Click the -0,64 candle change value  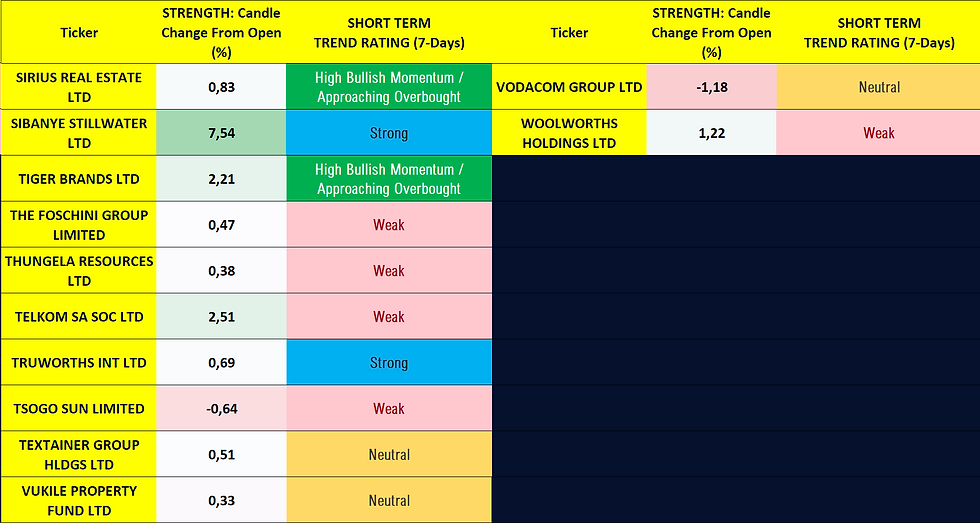pyautogui.click(x=221, y=409)
